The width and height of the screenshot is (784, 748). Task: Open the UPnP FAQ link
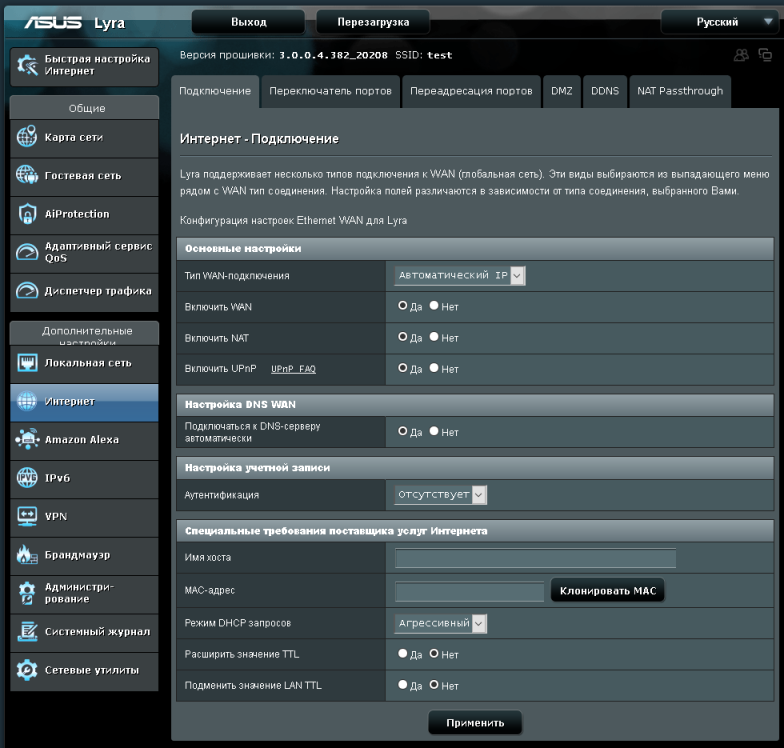(x=294, y=369)
